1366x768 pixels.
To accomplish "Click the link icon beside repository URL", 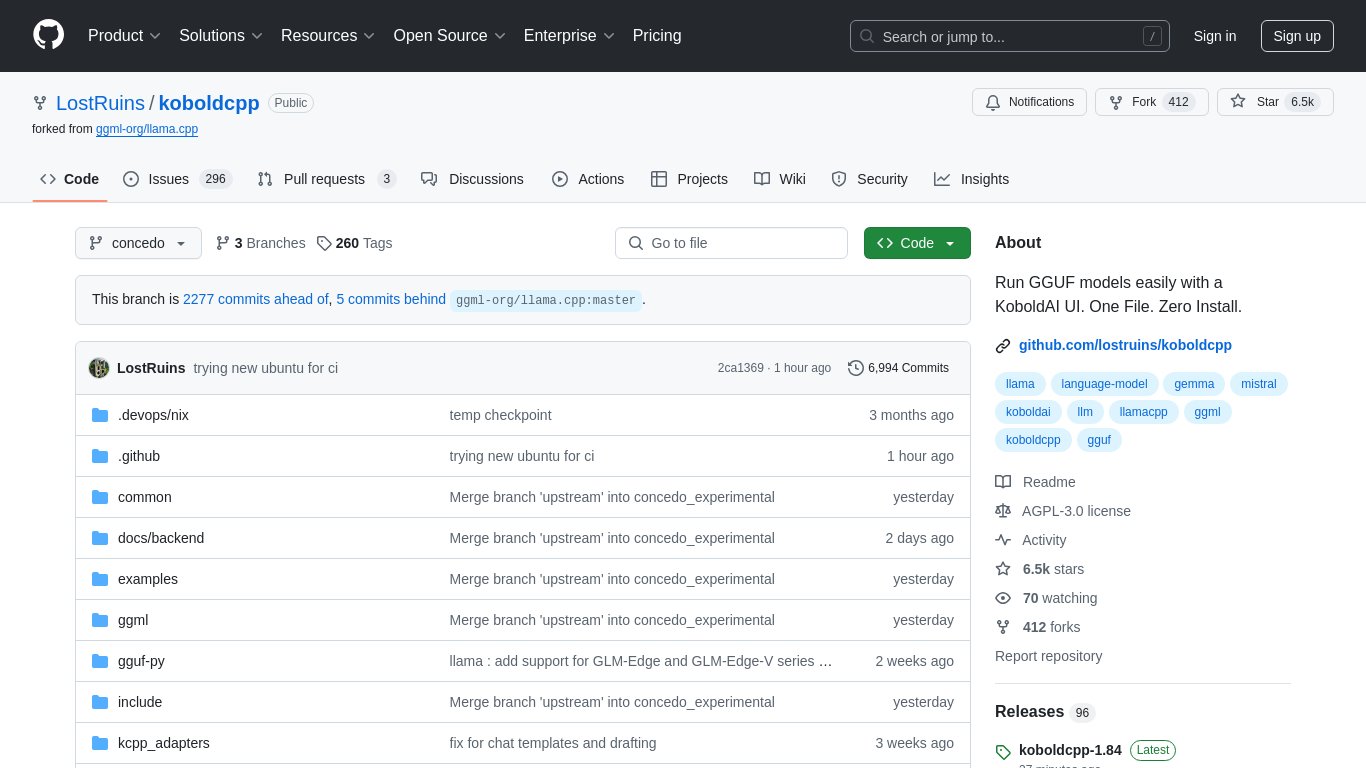I will pos(1003,346).
